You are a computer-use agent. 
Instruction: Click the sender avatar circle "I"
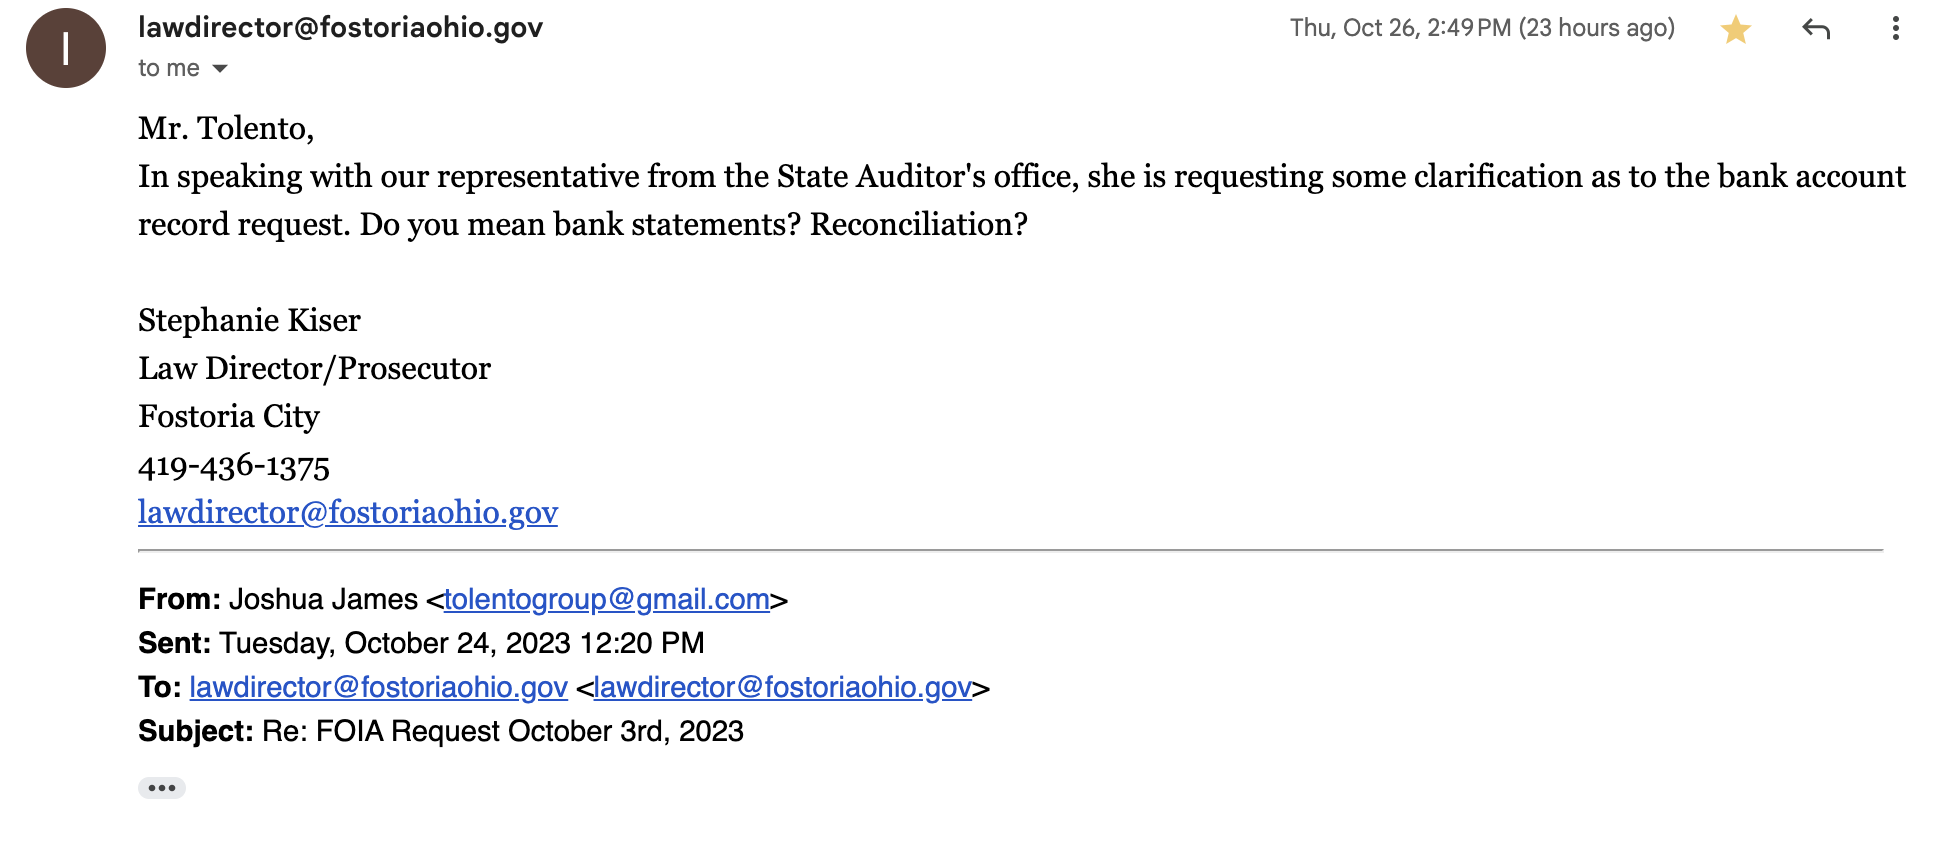click(66, 48)
